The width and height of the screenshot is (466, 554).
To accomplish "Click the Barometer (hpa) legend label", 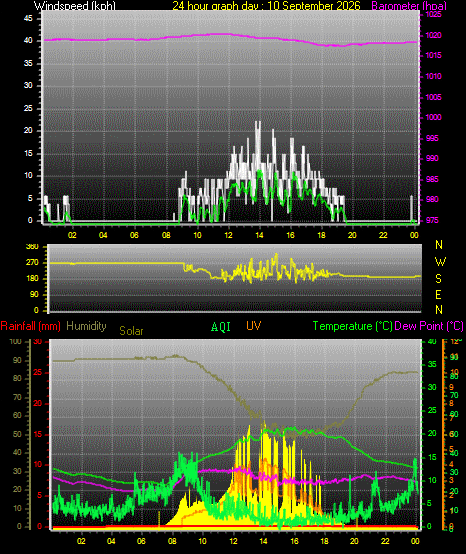I will [x=409, y=5].
